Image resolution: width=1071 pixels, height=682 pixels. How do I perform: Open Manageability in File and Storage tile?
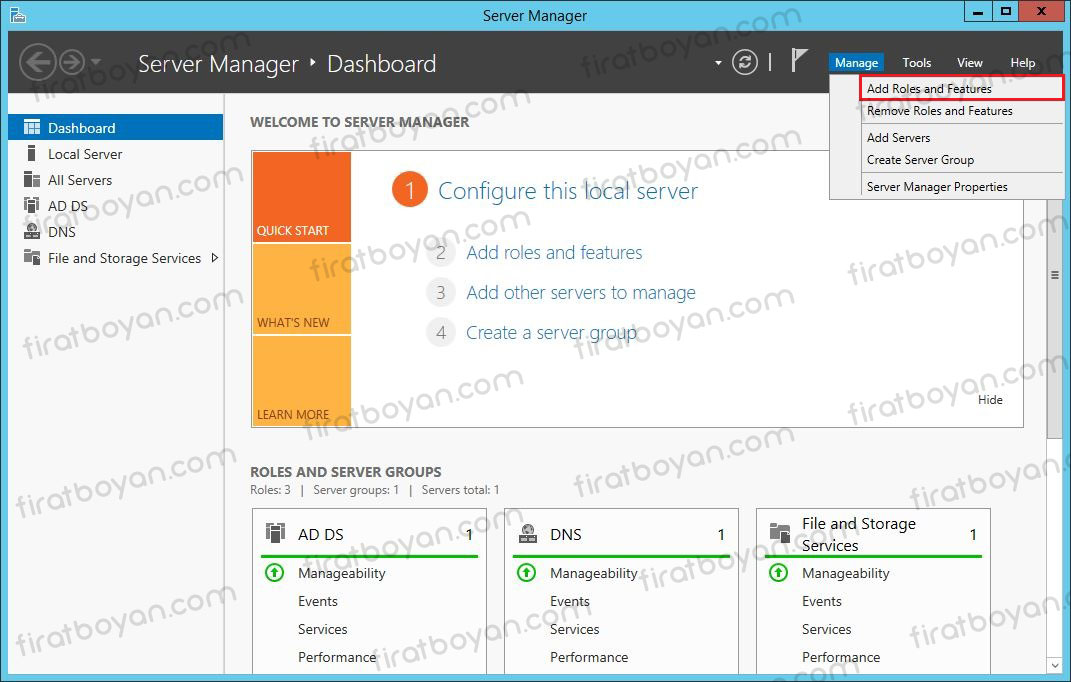click(x=846, y=573)
